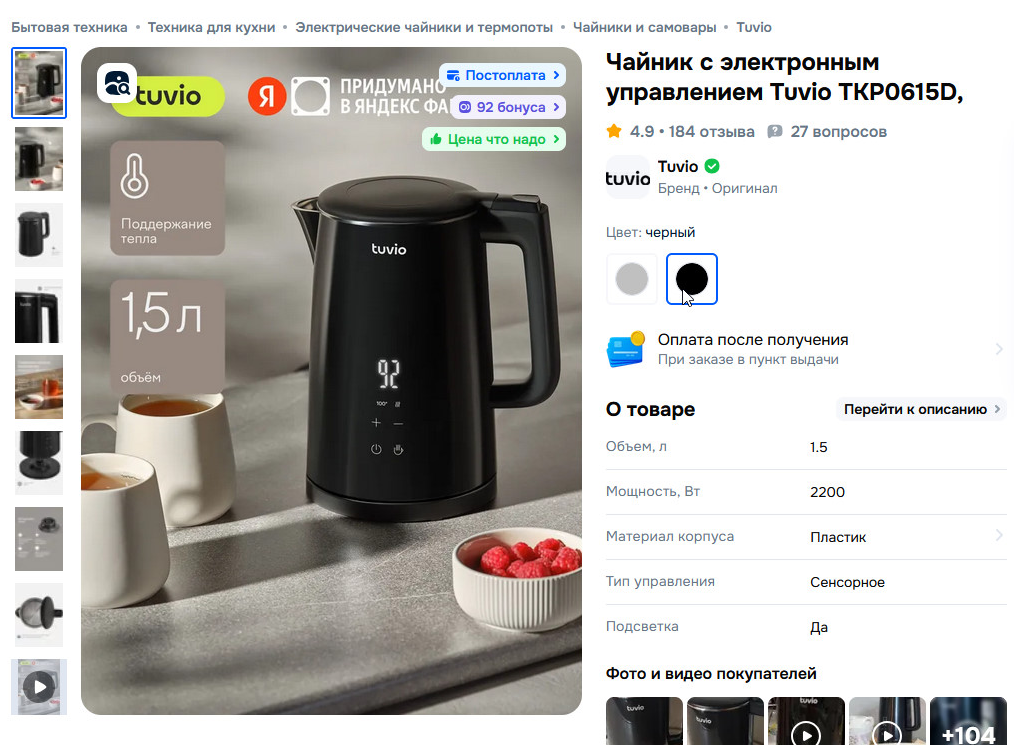Open the 27 вопросов question icon
The height and width of the screenshot is (745, 1014).
[774, 131]
